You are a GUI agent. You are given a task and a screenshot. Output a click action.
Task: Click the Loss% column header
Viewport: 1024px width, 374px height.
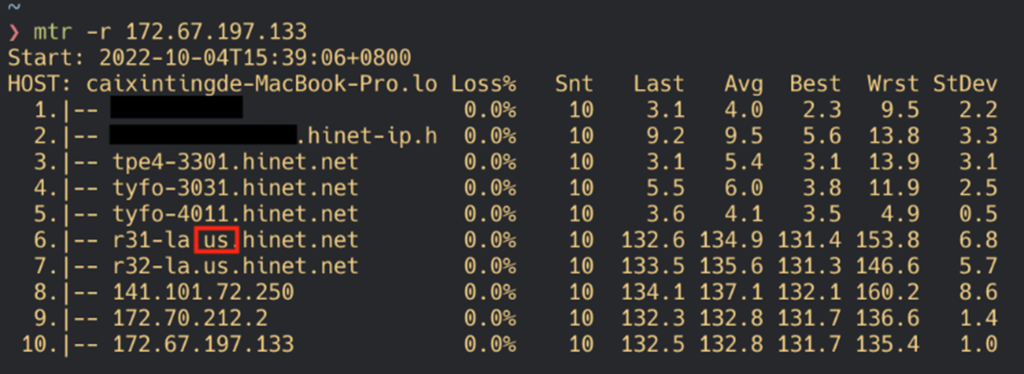(x=483, y=84)
